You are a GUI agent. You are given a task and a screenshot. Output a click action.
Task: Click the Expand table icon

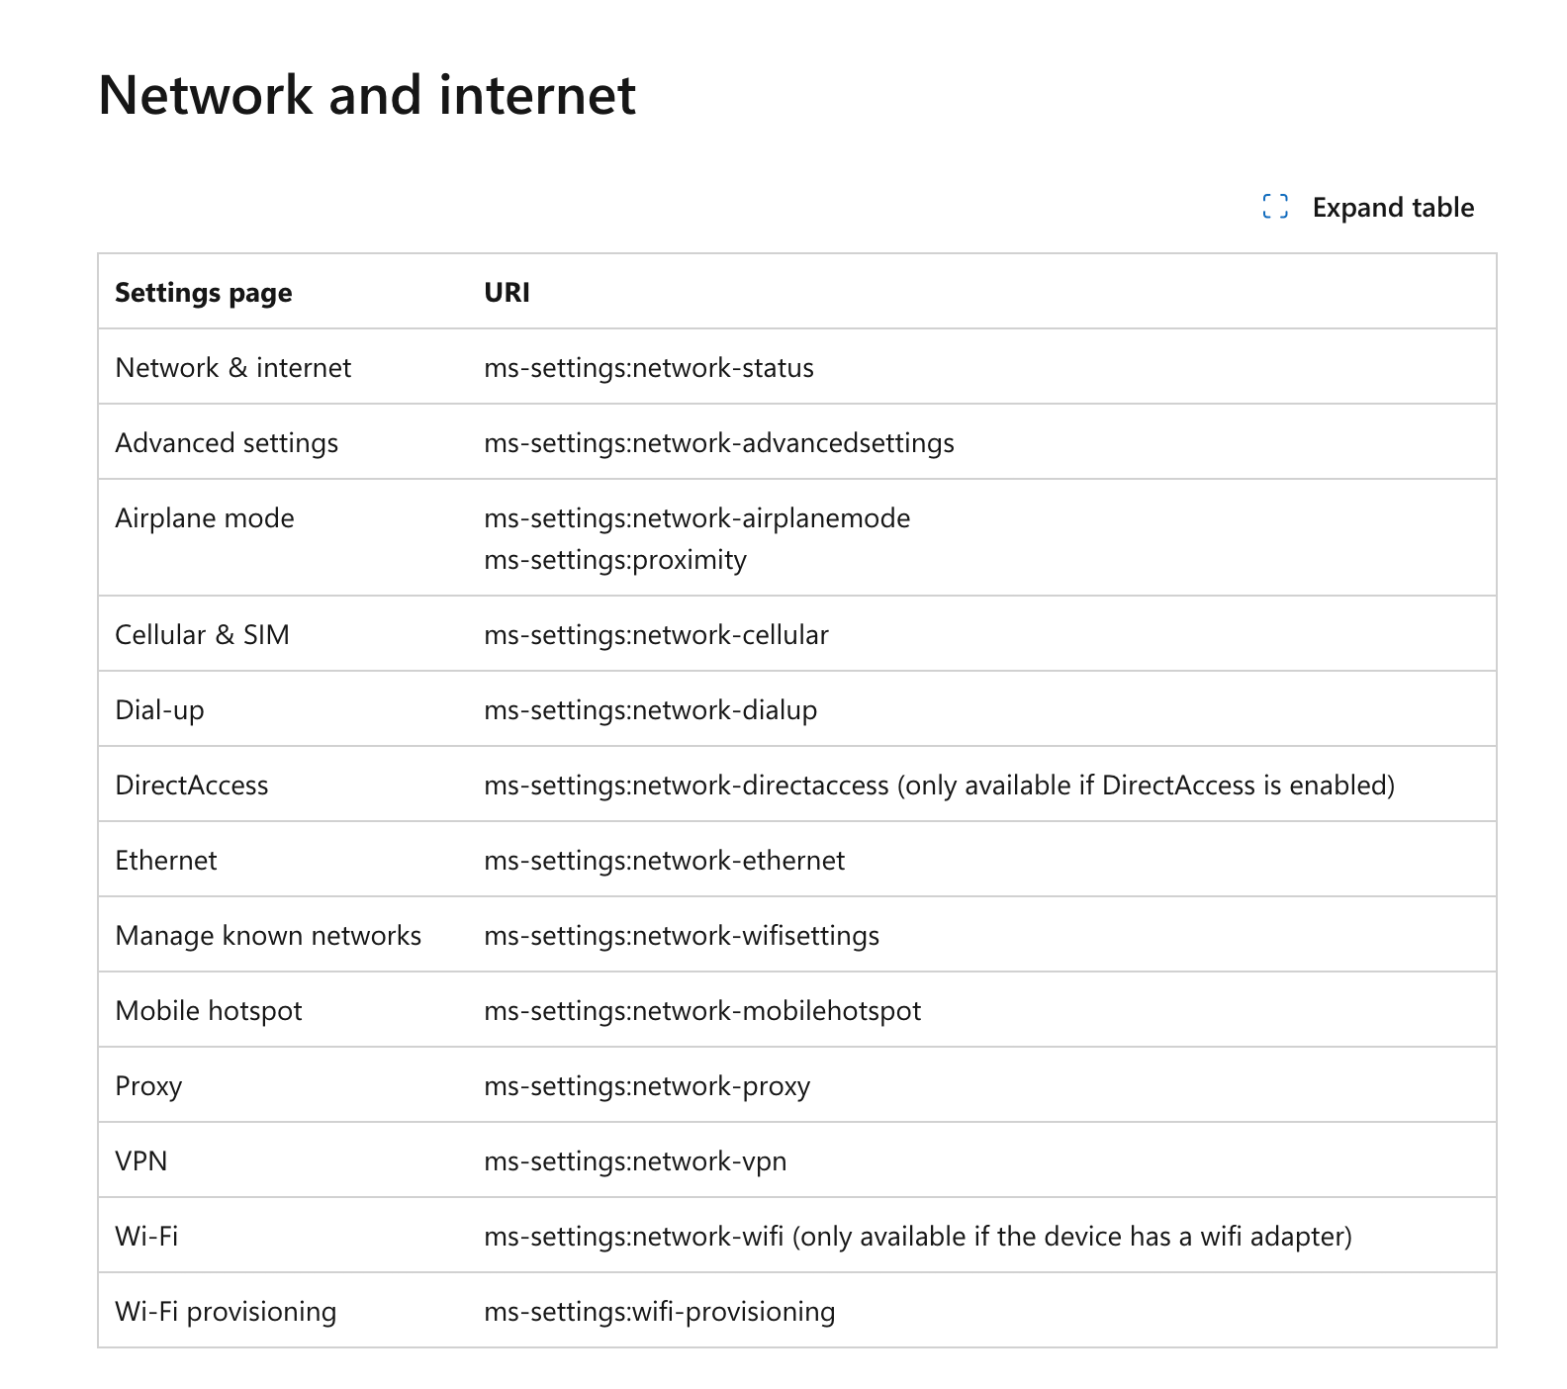coord(1275,207)
